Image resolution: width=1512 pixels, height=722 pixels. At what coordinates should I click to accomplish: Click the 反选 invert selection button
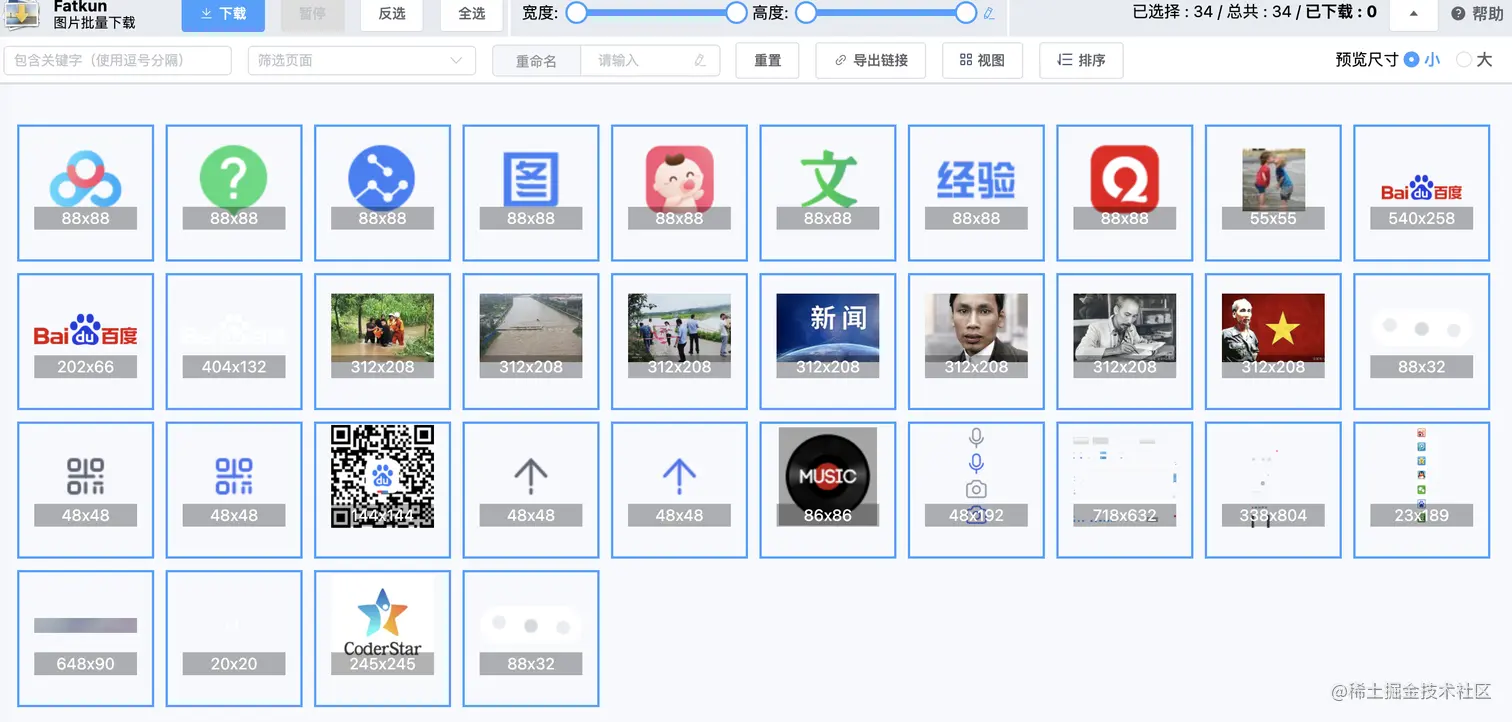(392, 14)
